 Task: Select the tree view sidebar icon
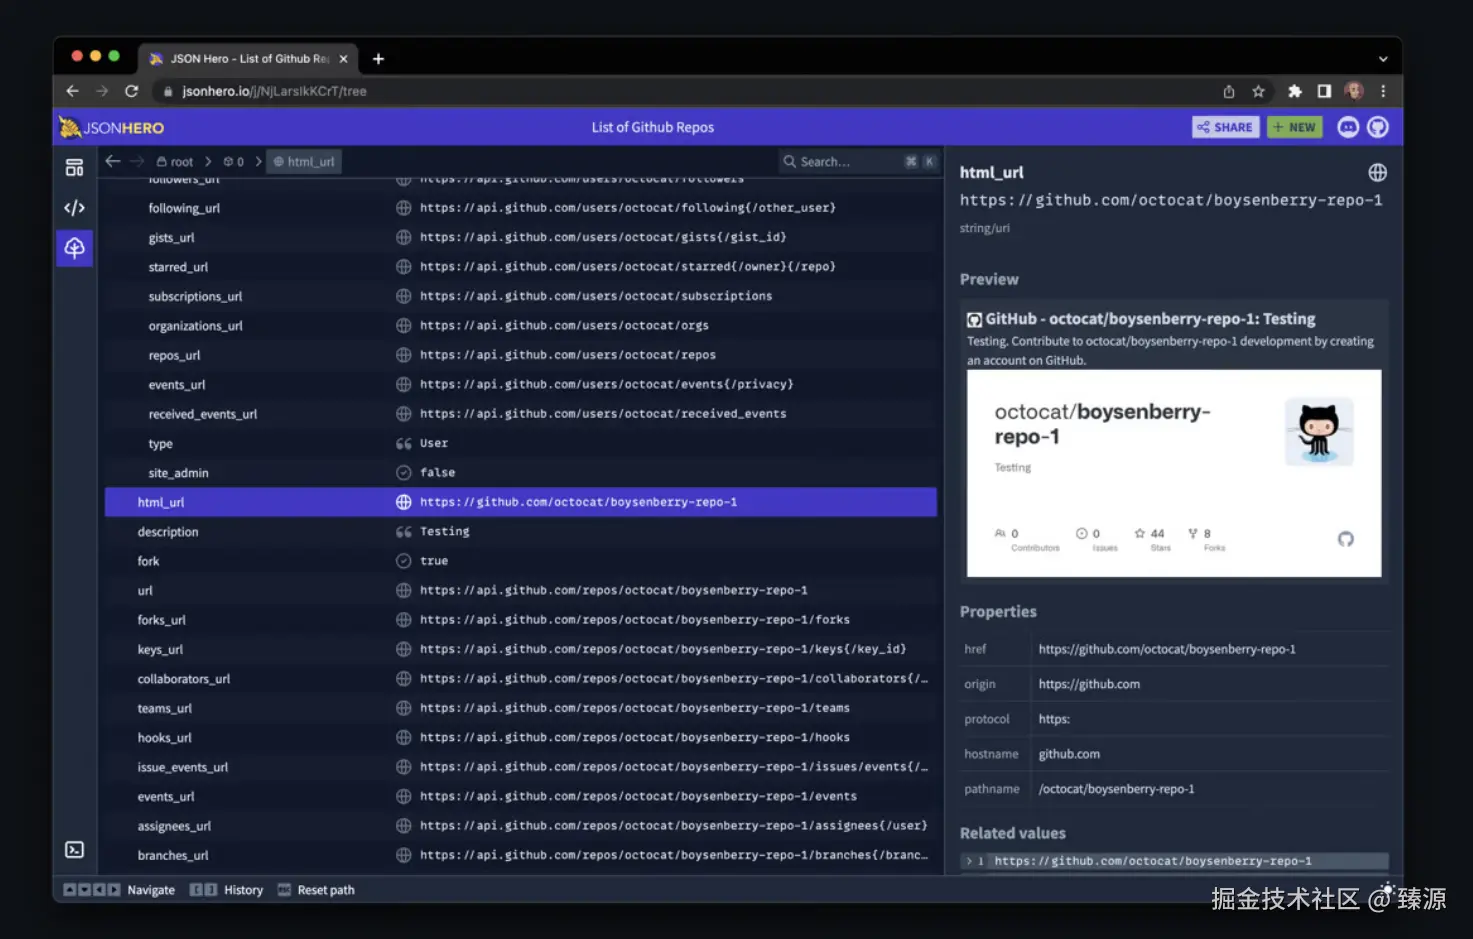tap(75, 248)
